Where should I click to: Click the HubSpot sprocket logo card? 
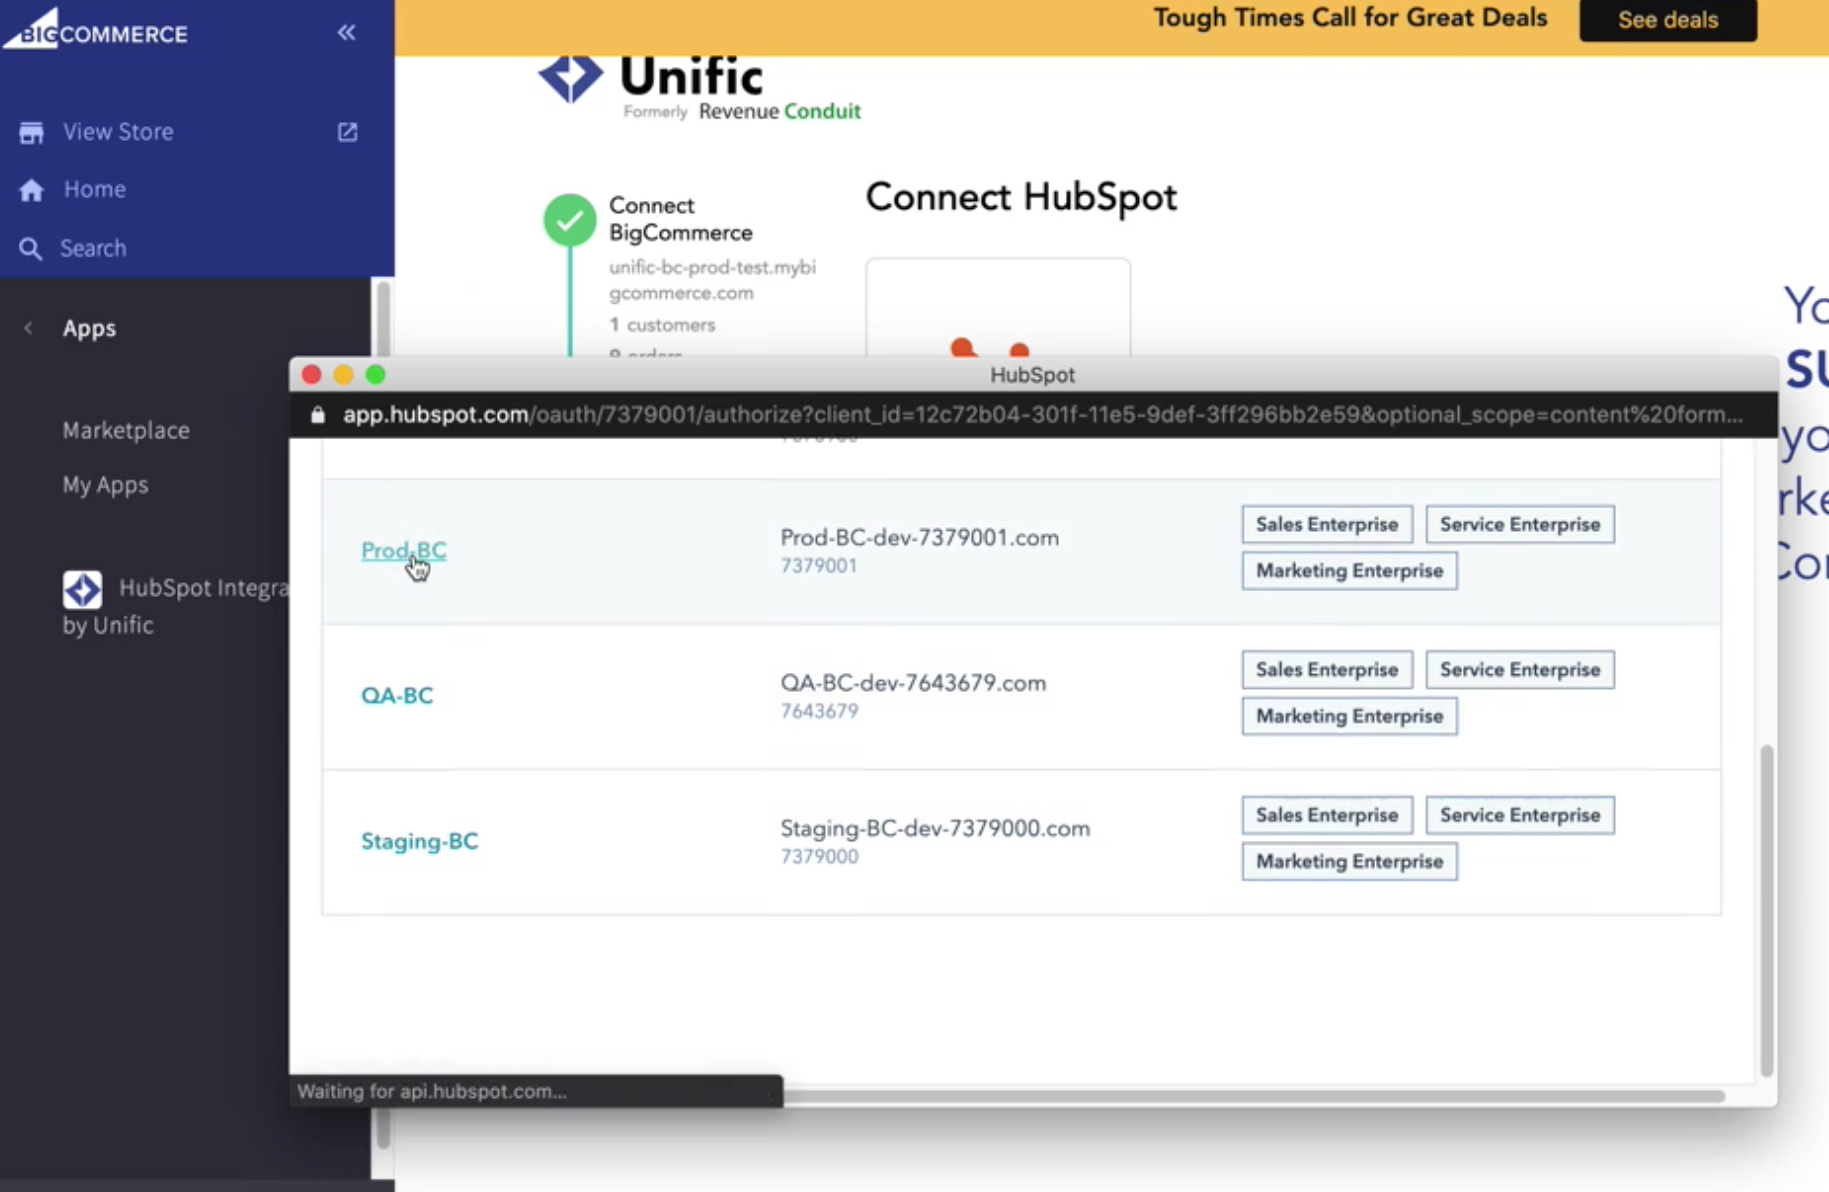[998, 308]
